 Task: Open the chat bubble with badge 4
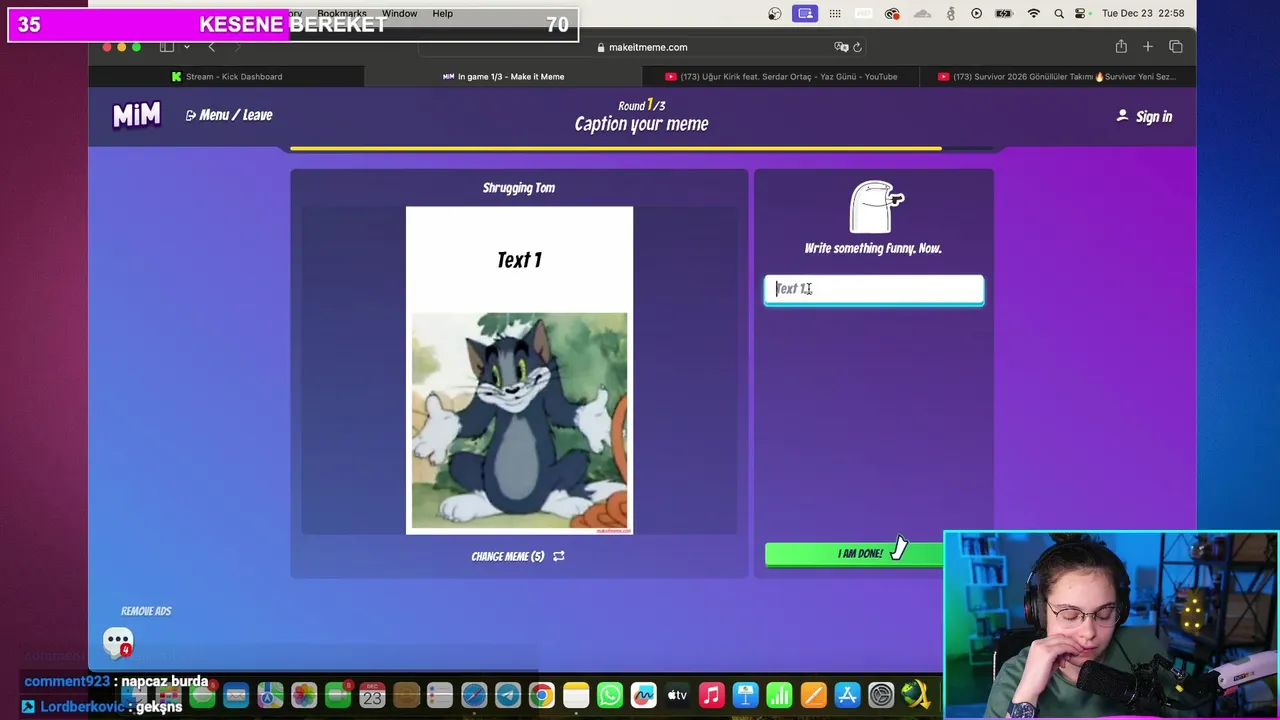pyautogui.click(x=118, y=641)
